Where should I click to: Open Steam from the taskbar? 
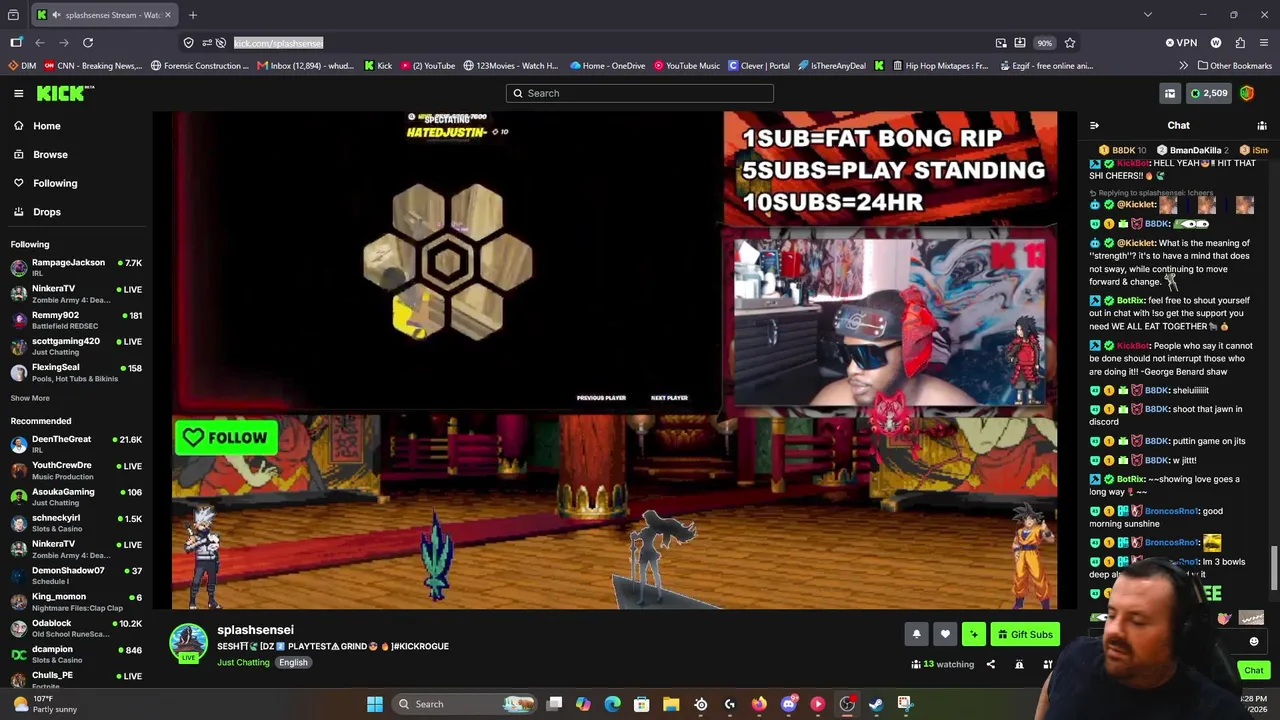pos(875,704)
